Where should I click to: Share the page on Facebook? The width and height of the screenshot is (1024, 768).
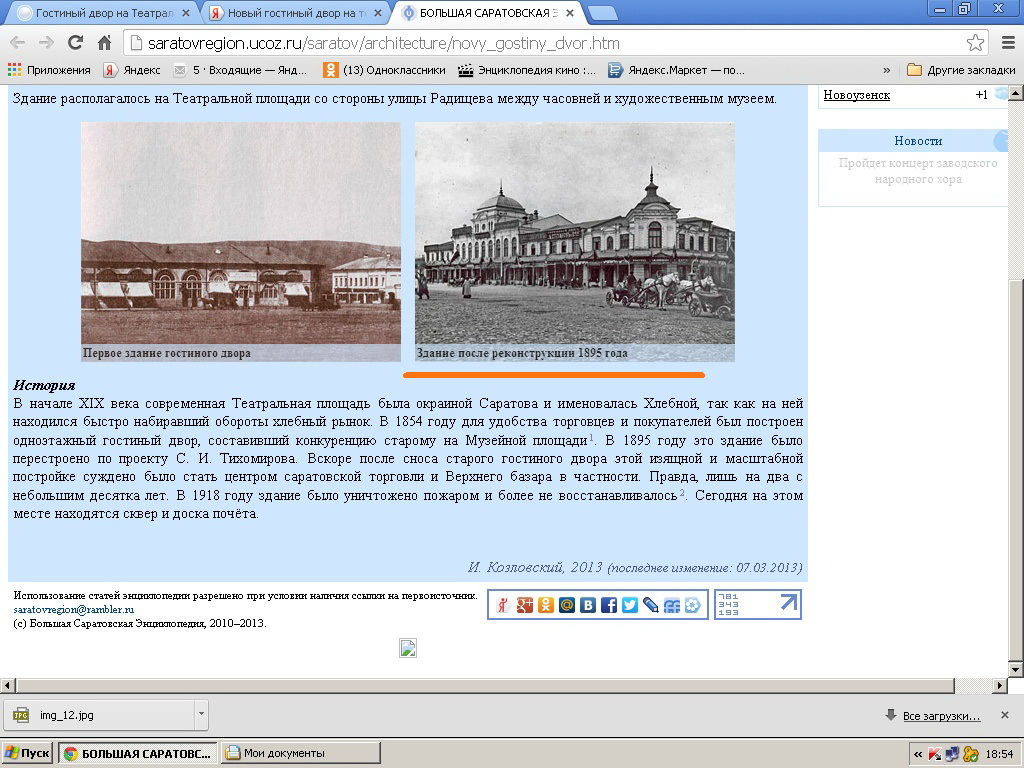609,605
